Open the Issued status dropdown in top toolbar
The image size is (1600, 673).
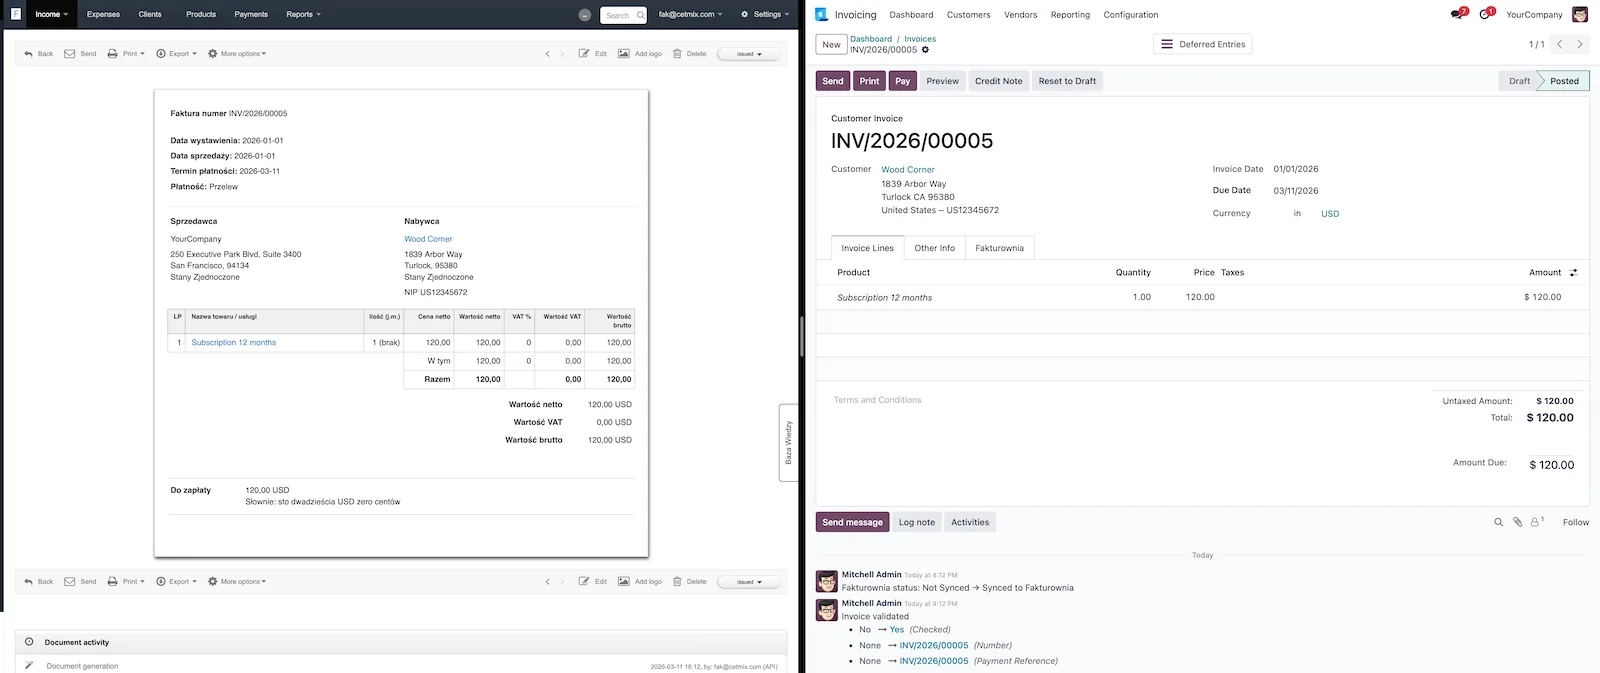748,54
